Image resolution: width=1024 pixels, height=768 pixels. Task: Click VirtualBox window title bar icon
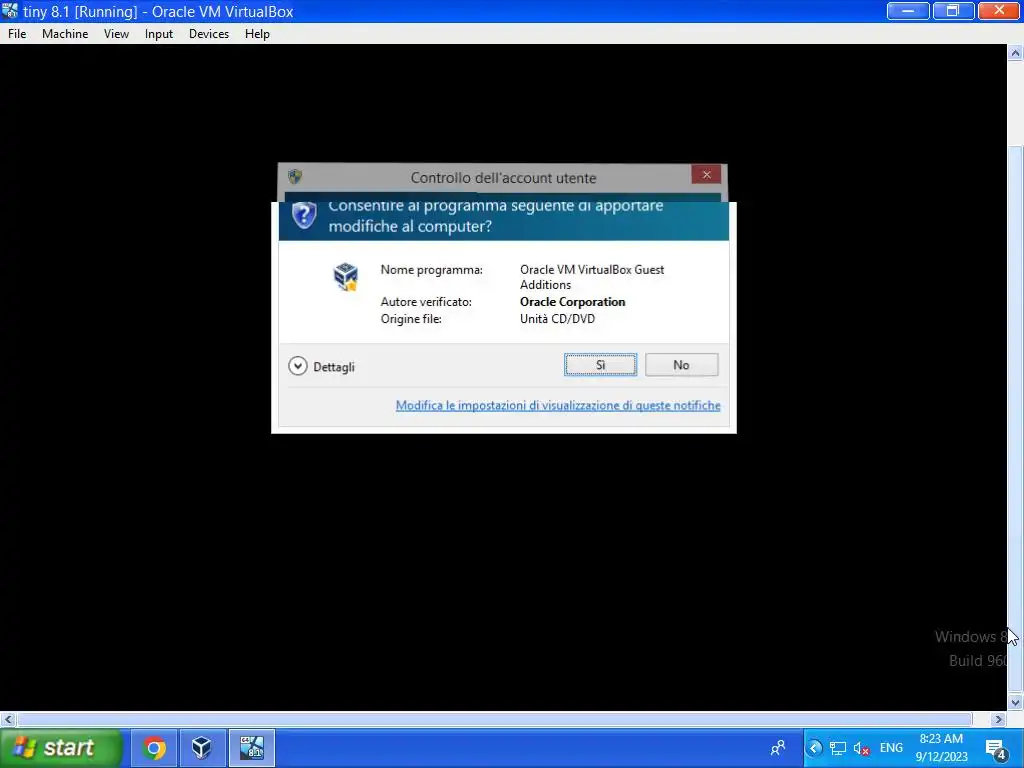pos(10,11)
